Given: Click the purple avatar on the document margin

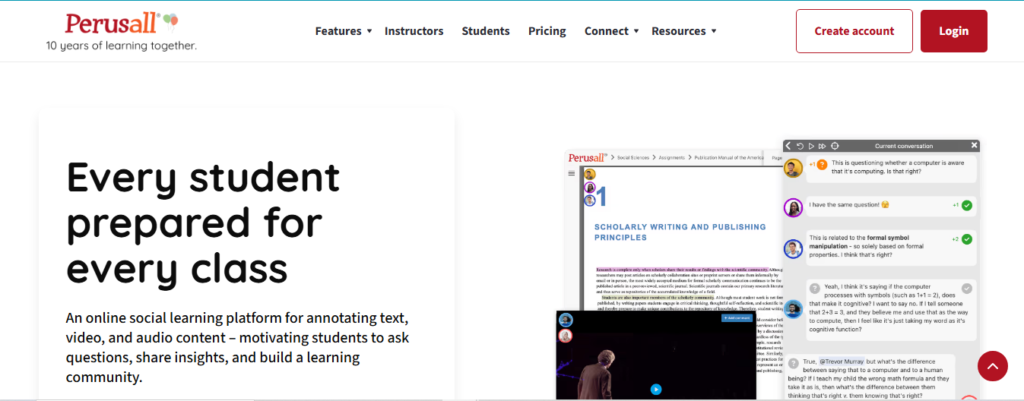Looking at the screenshot, I should (x=590, y=187).
